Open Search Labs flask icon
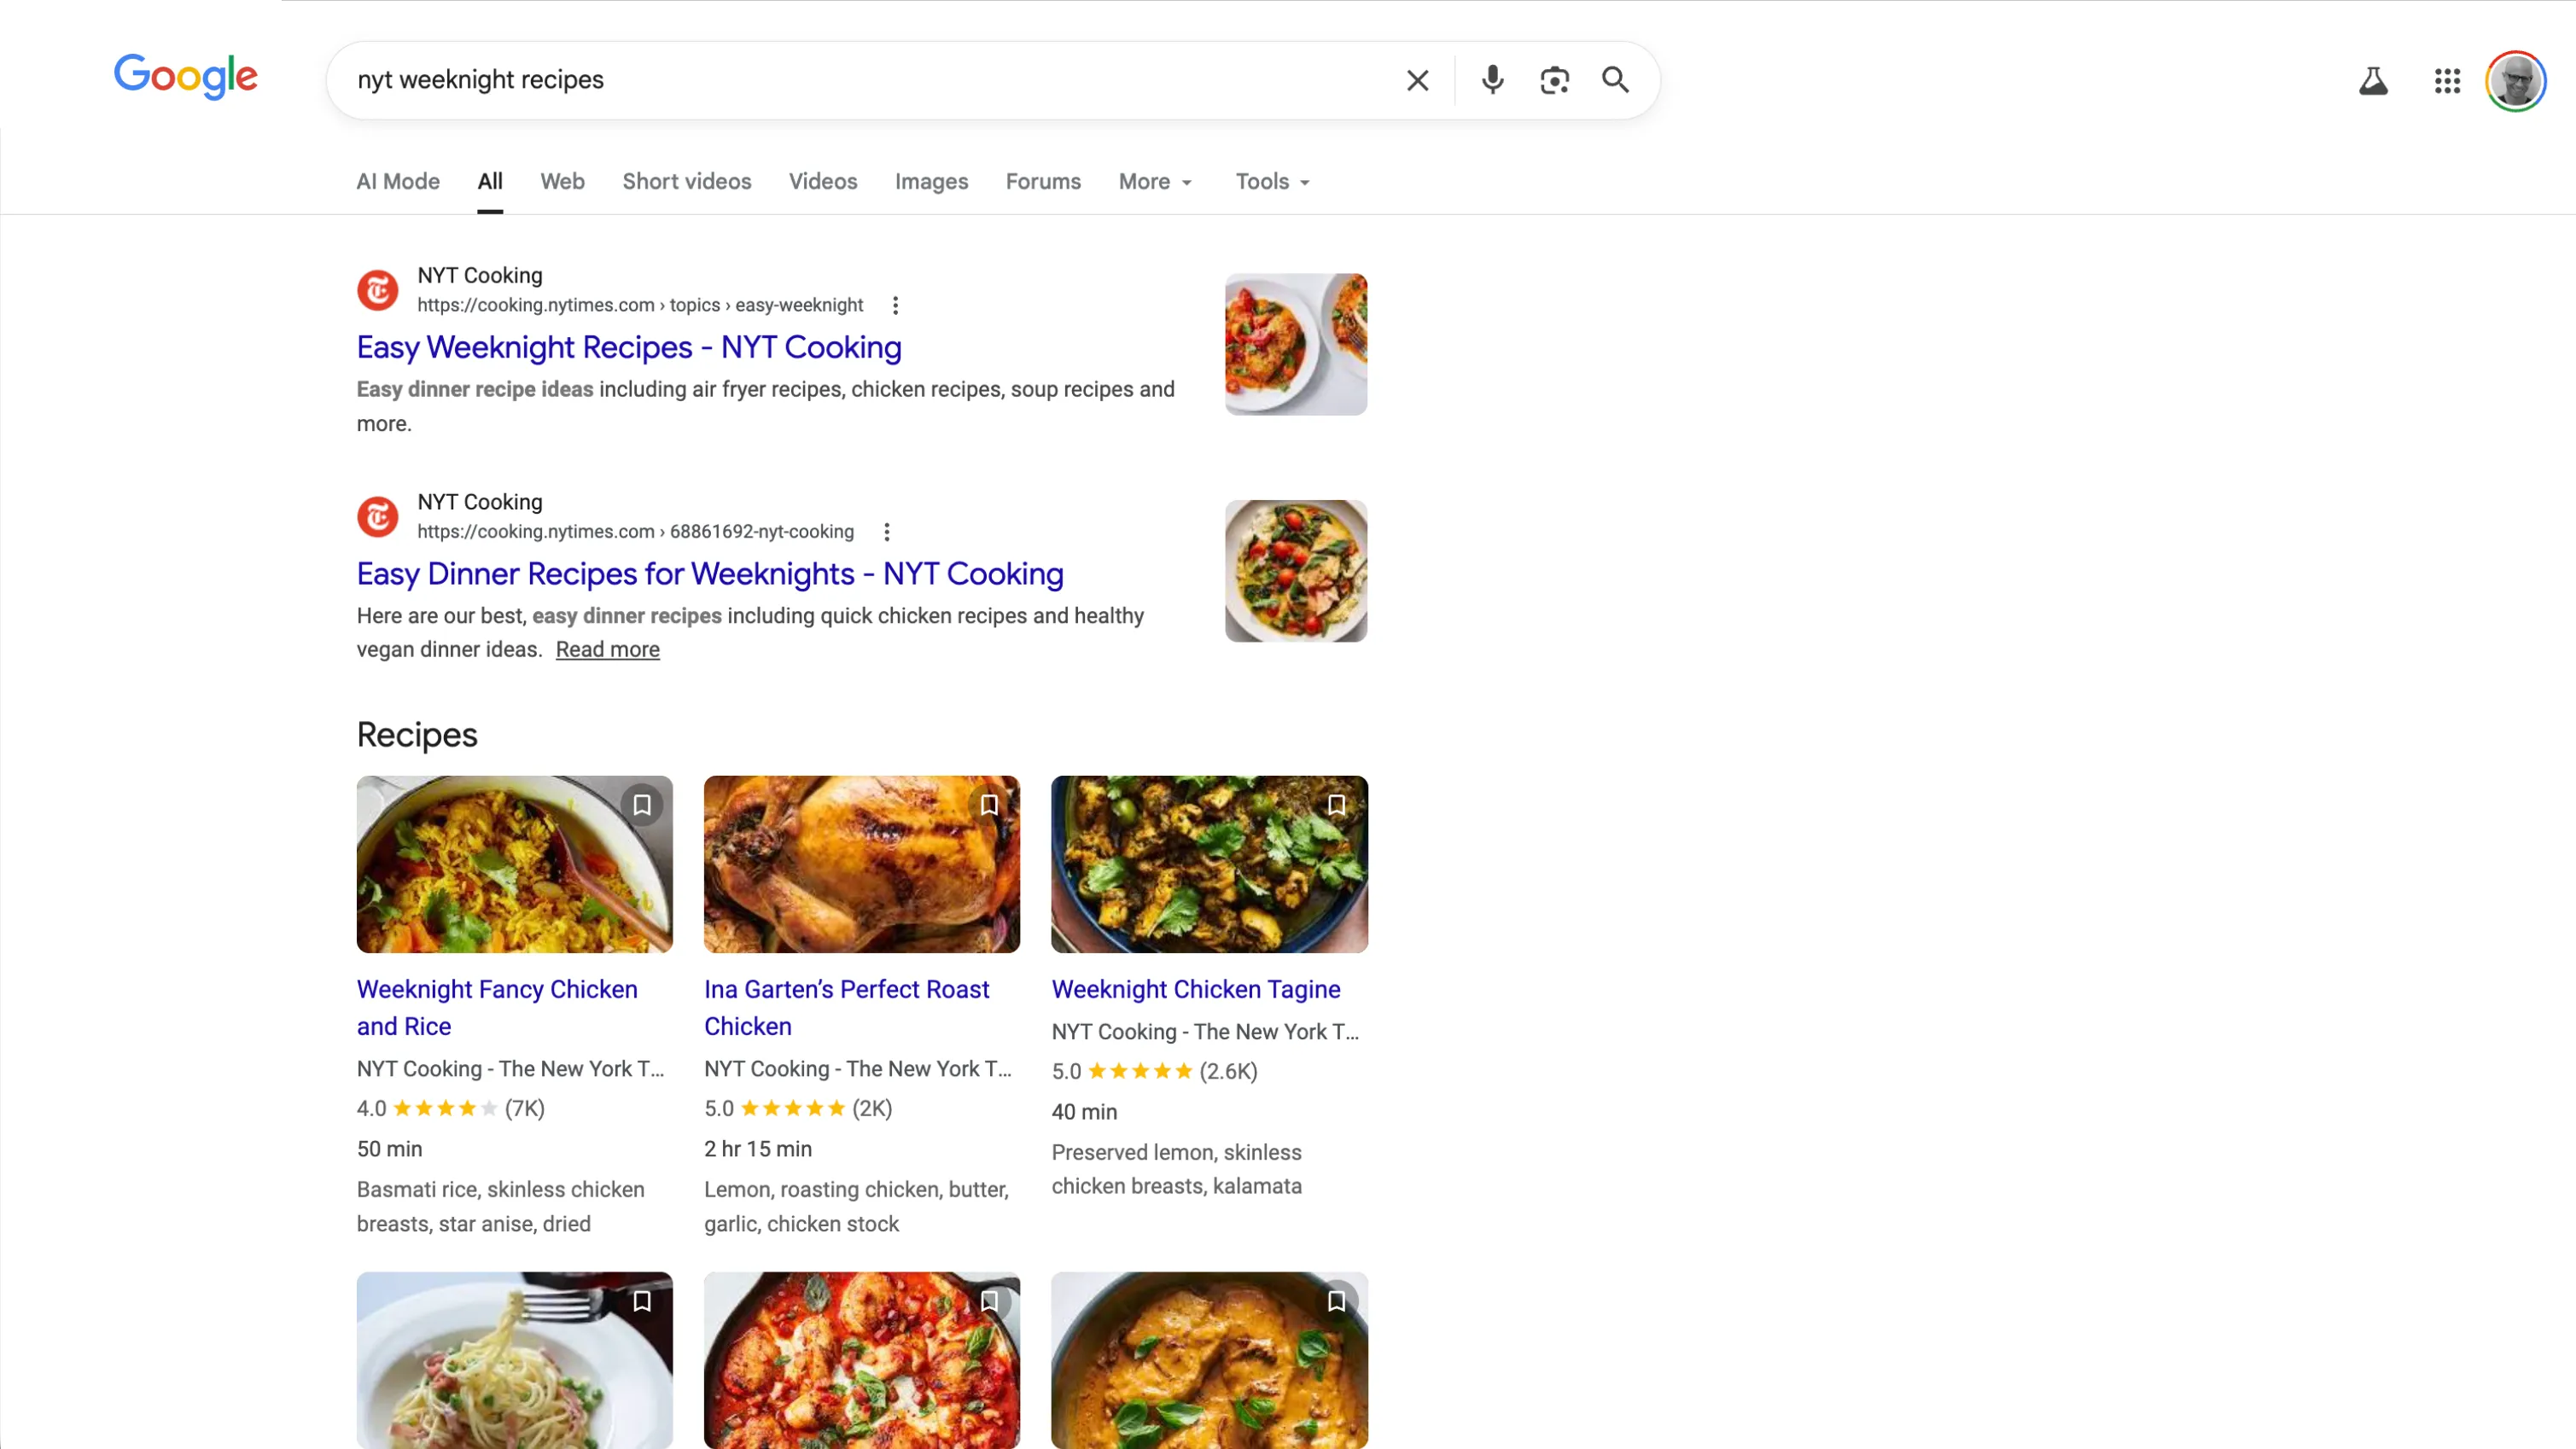The width and height of the screenshot is (2576, 1449). point(2373,81)
